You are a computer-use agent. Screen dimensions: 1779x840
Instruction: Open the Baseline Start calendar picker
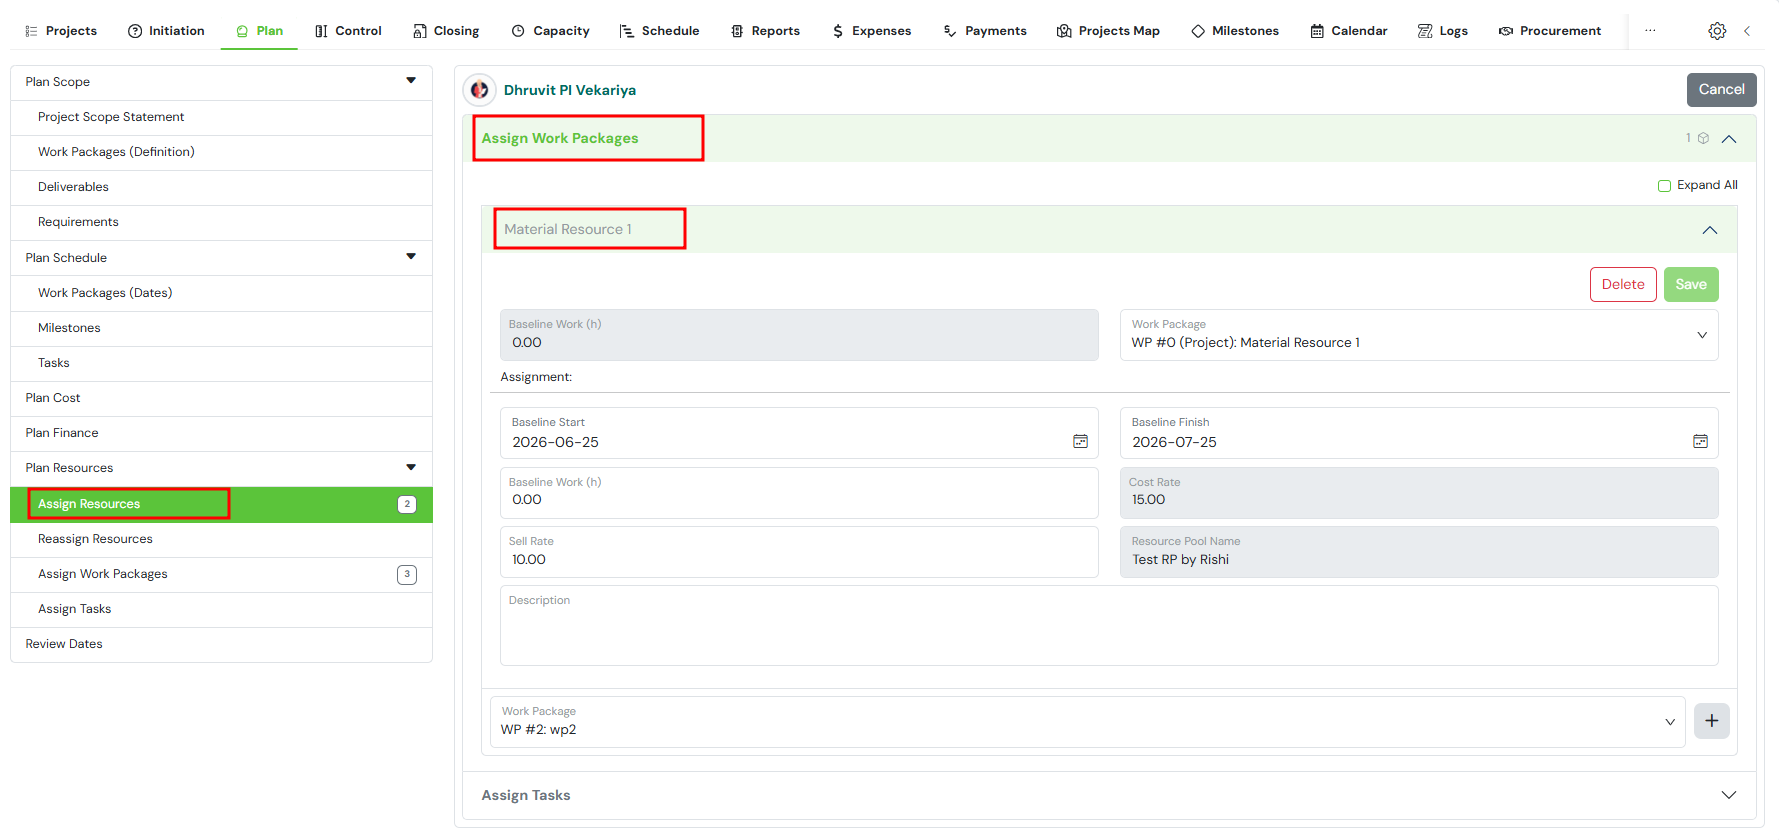[1080, 441]
